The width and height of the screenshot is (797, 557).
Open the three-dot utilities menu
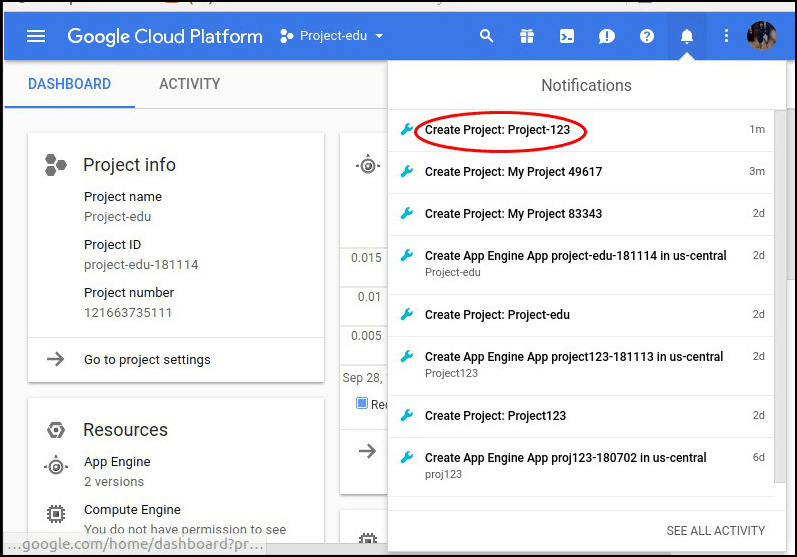726,36
